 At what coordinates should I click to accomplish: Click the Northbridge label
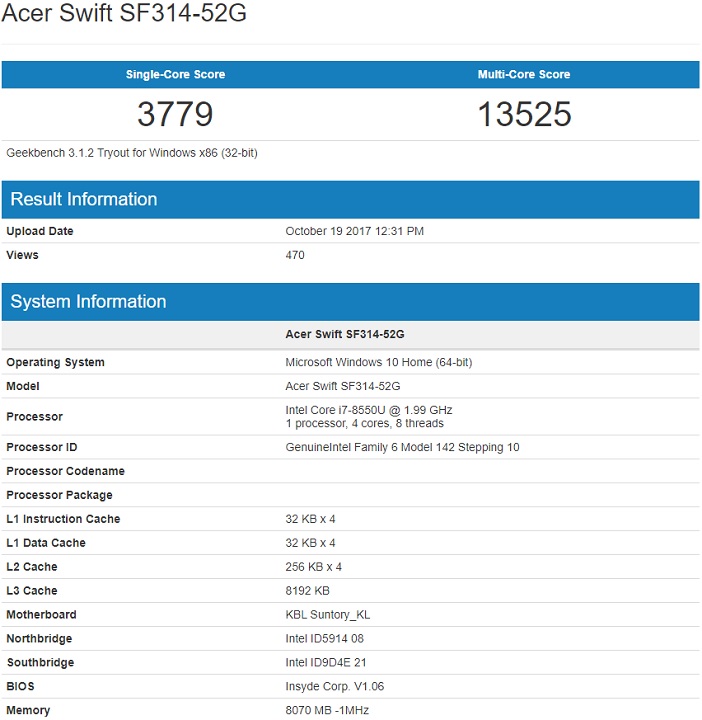(39, 639)
